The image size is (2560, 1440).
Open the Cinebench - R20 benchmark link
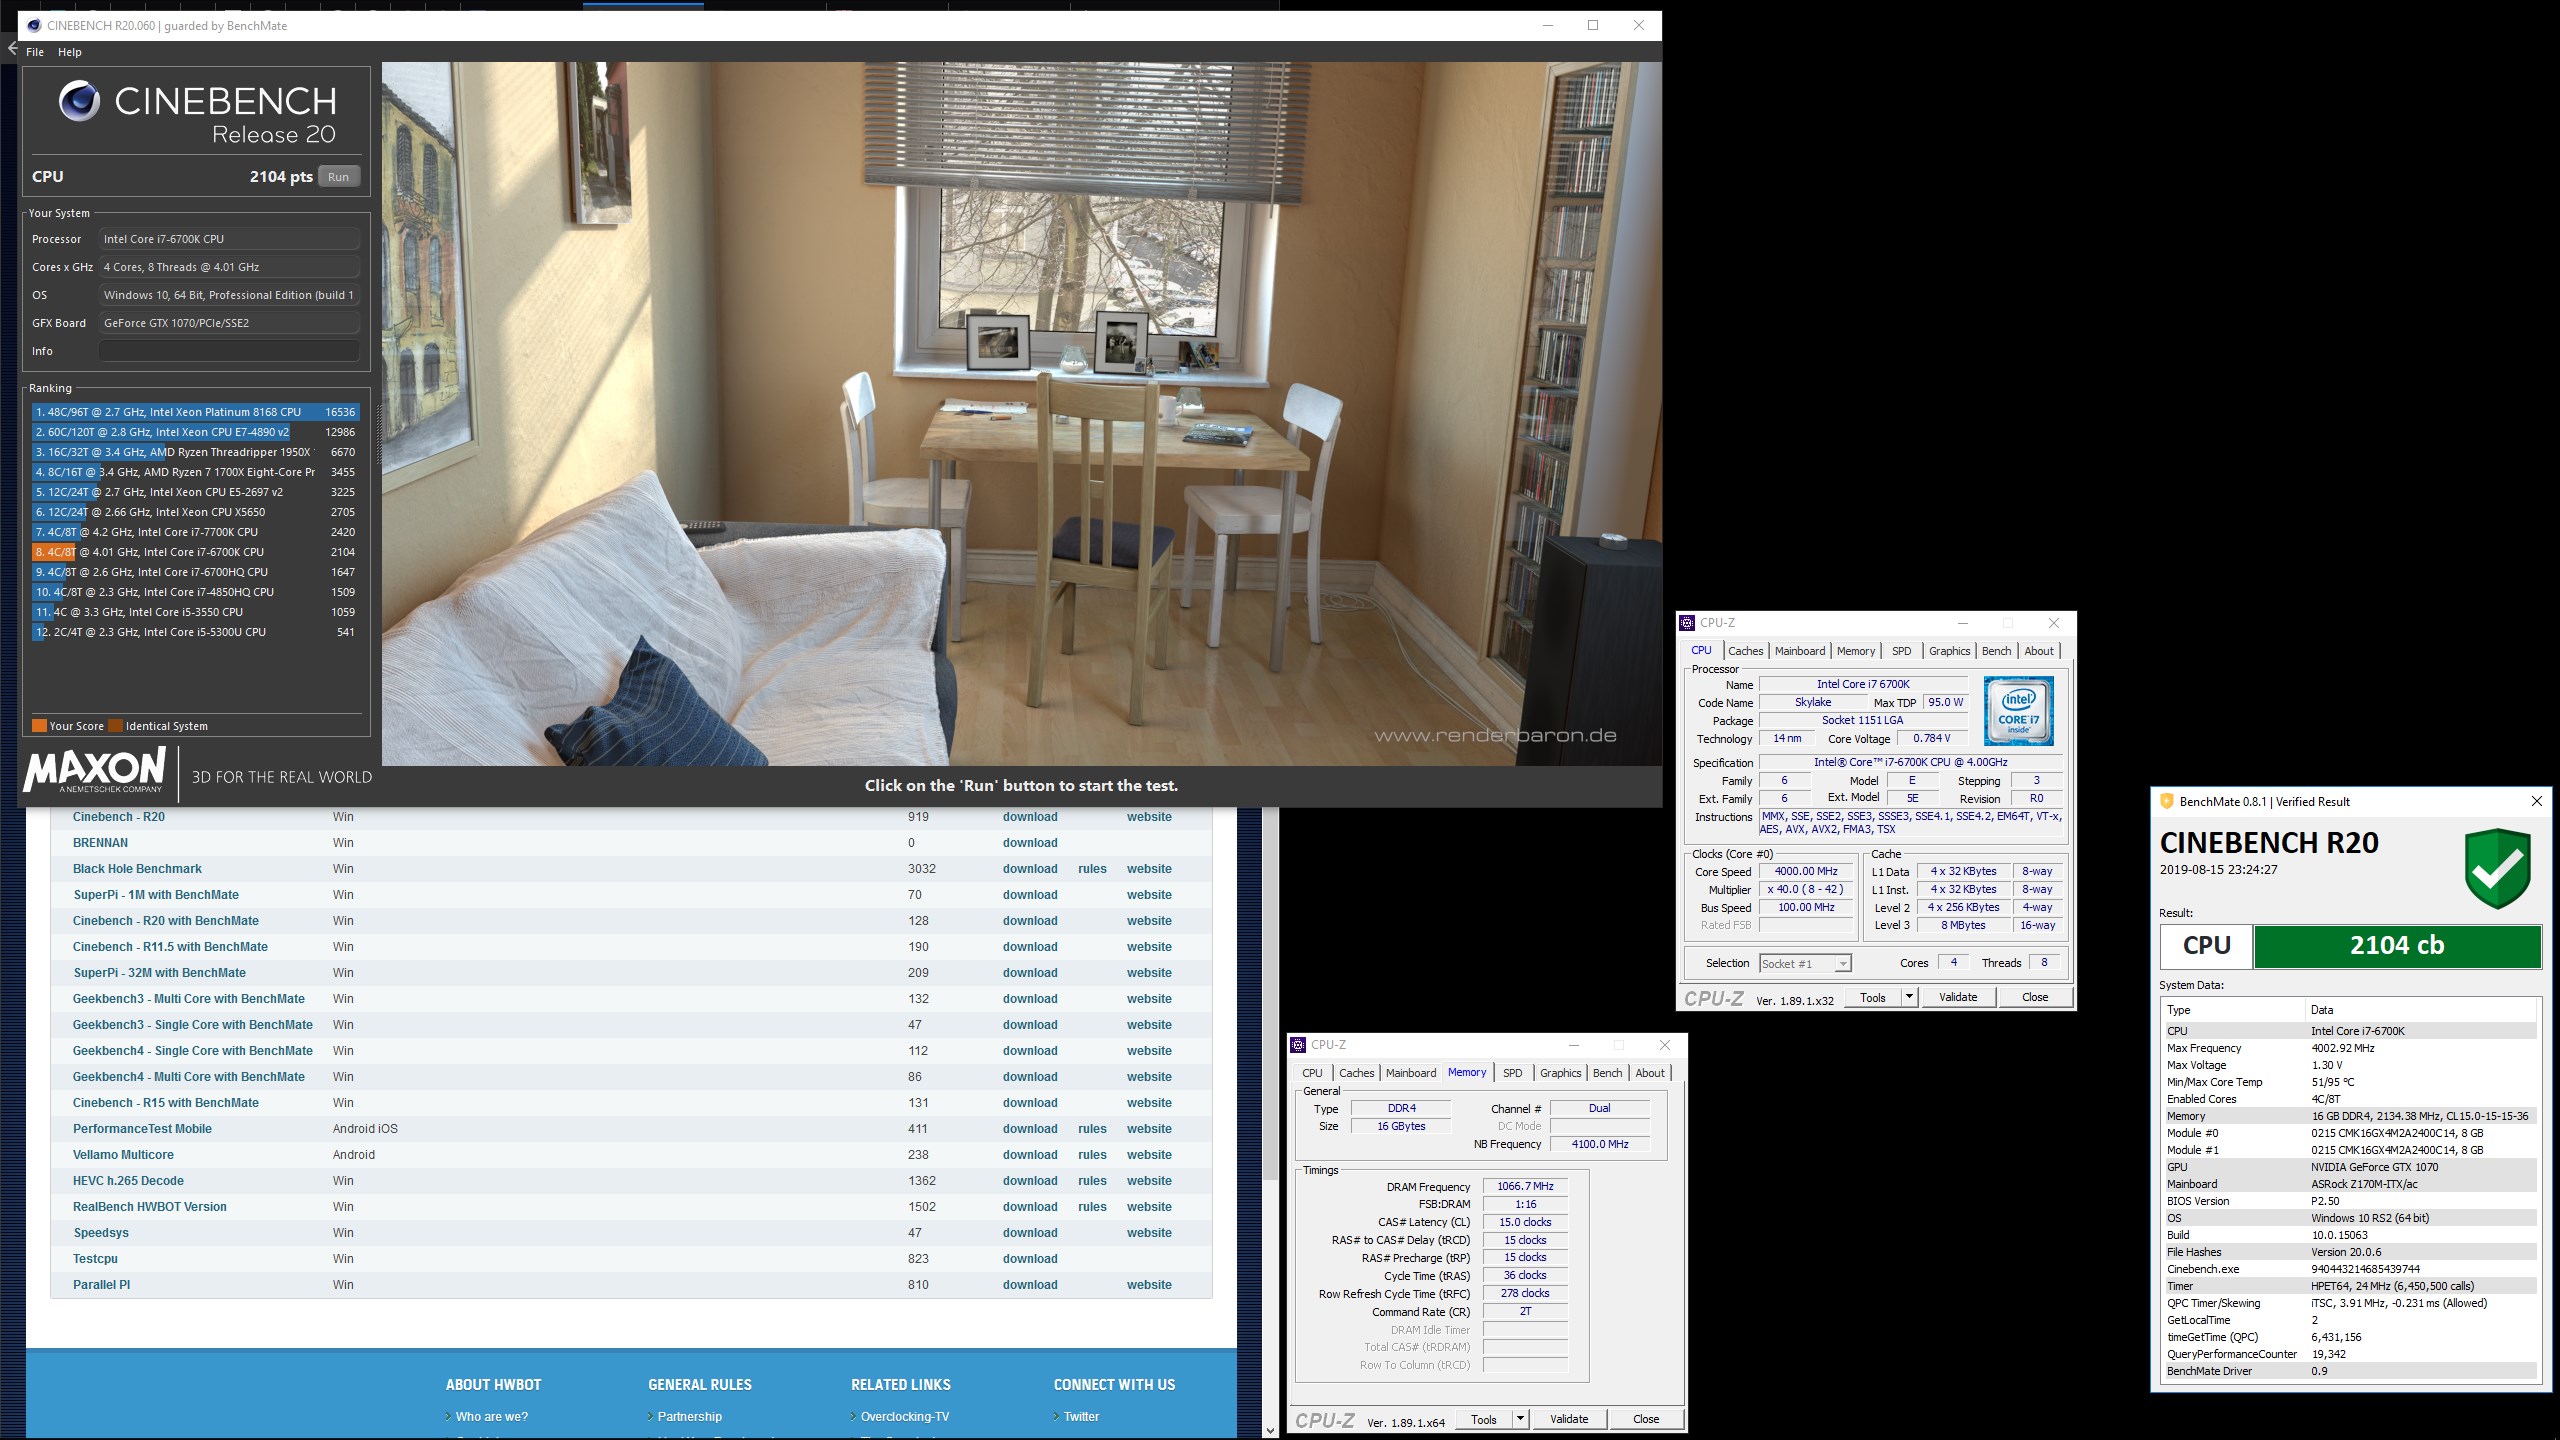[119, 817]
